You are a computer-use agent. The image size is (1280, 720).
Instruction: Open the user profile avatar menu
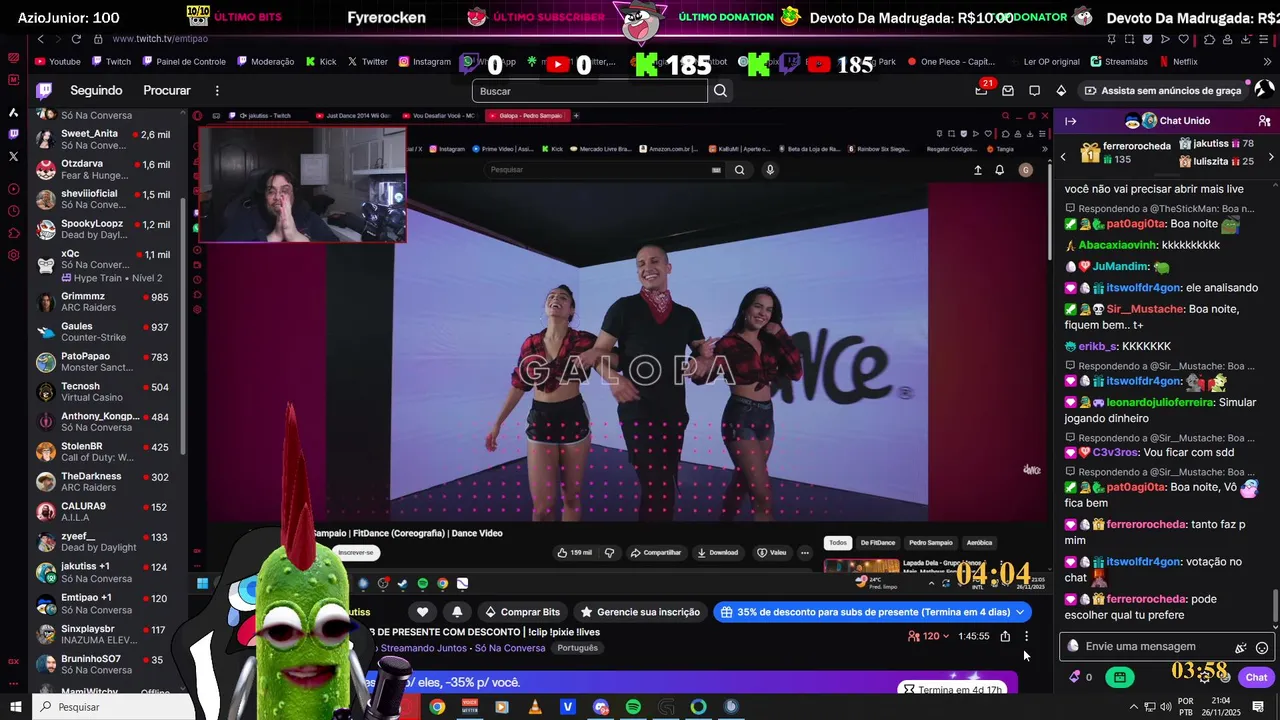pos(1264,90)
